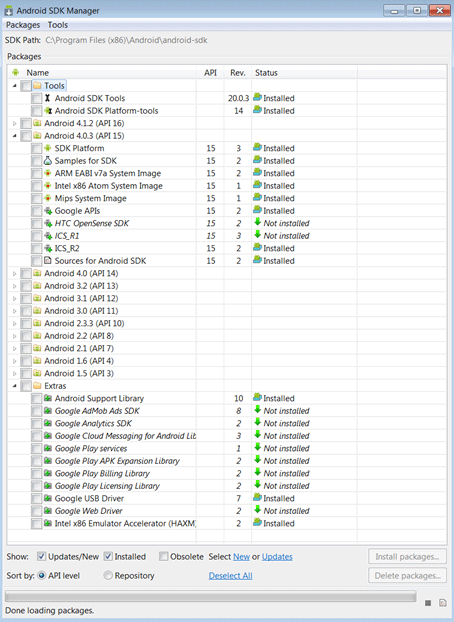
Task: Click the Select New link
Action: tap(241, 557)
